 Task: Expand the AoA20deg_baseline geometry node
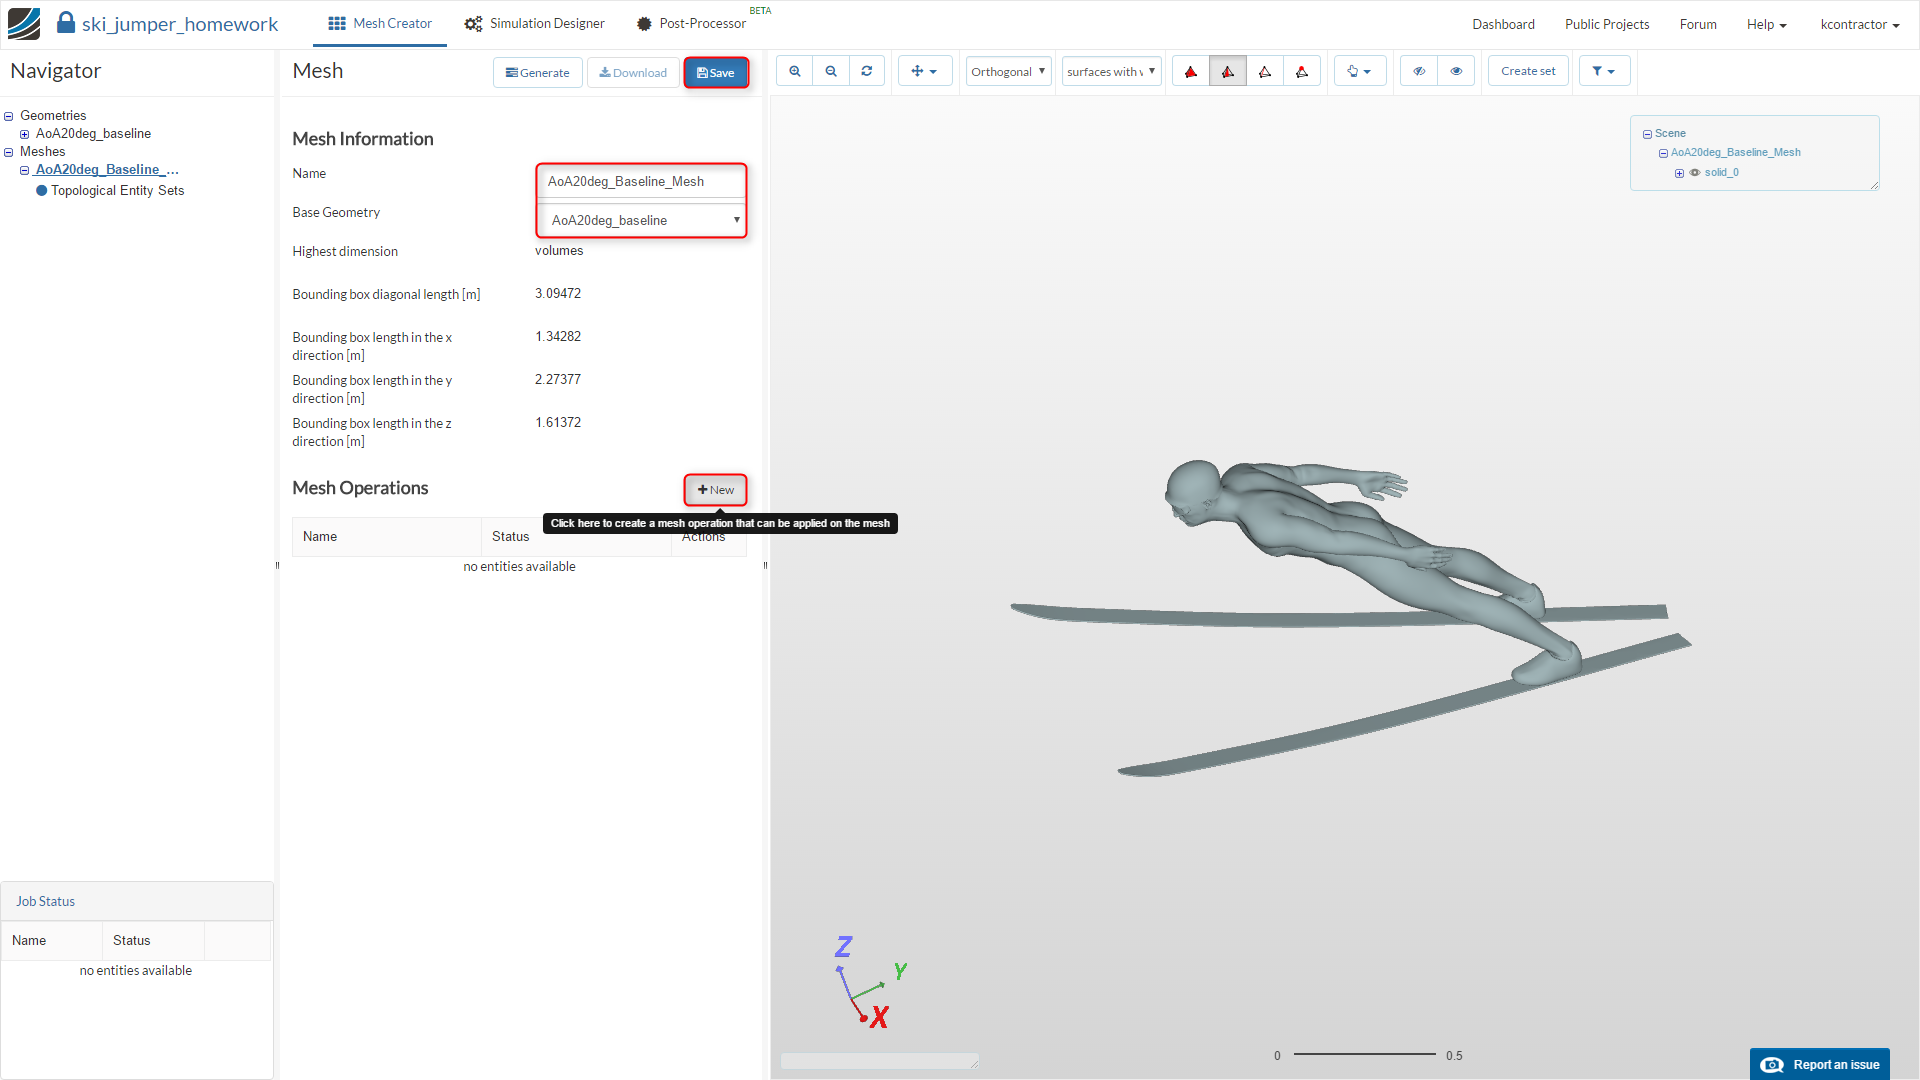click(25, 134)
